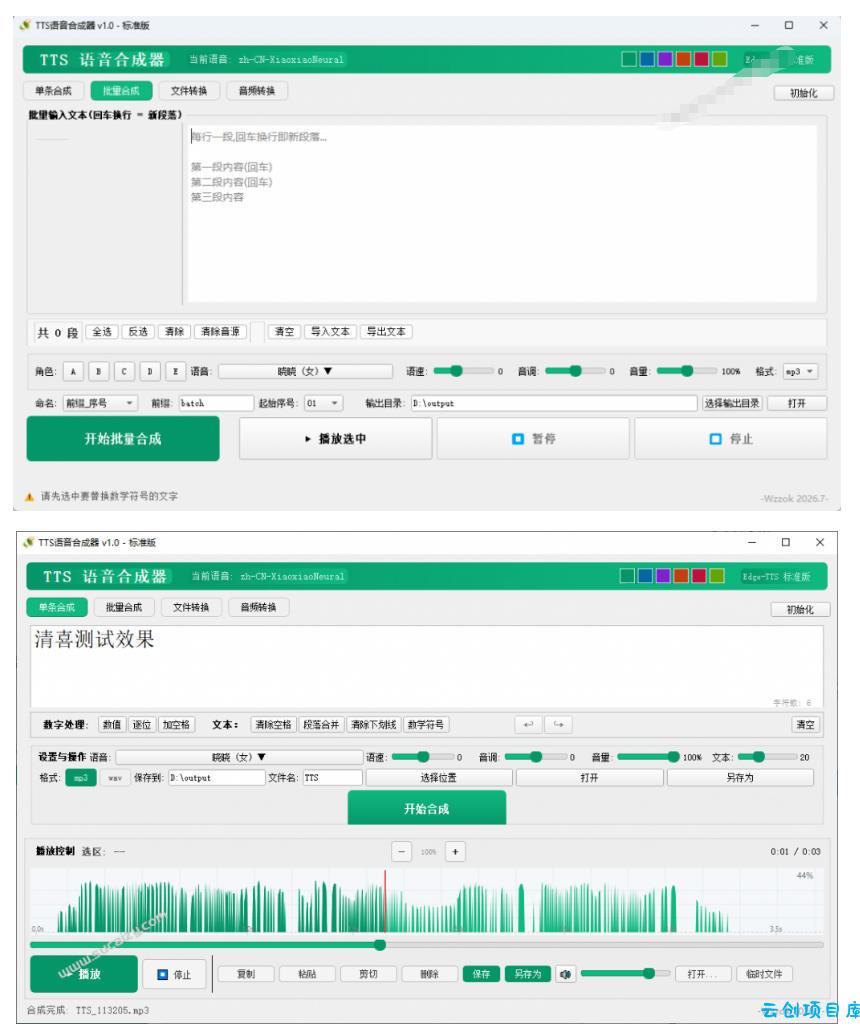The height and width of the screenshot is (1035, 860).
Task: Open the 格式 mp3 dropdown in the batch window
Action: 800,372
